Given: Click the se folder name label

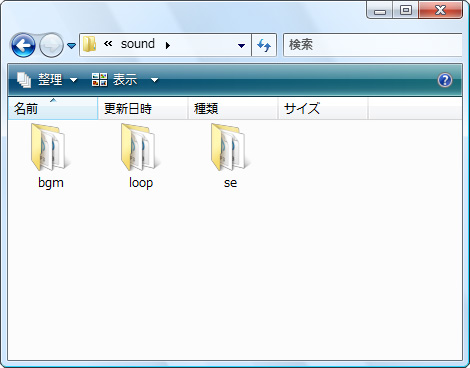Looking at the screenshot, I should [x=230, y=183].
